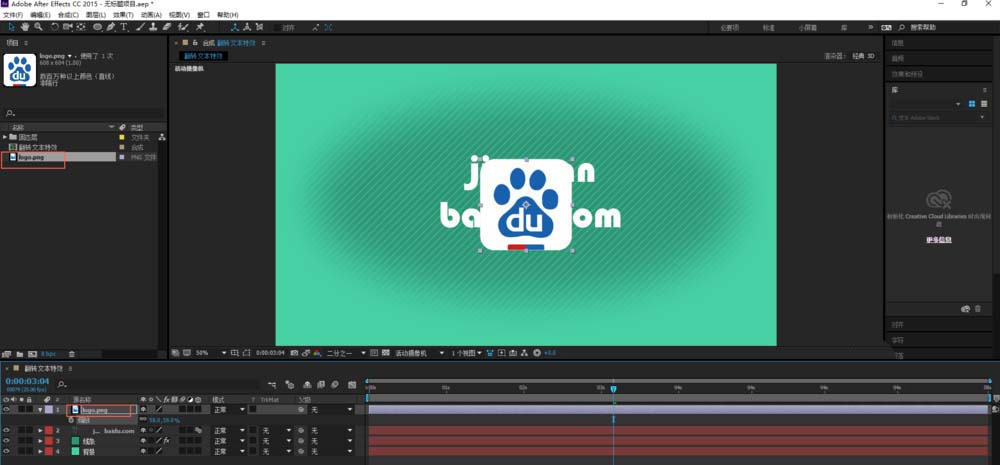Click the layer 1 label color swatch
This screenshot has width=1000, height=465.
coord(49,410)
